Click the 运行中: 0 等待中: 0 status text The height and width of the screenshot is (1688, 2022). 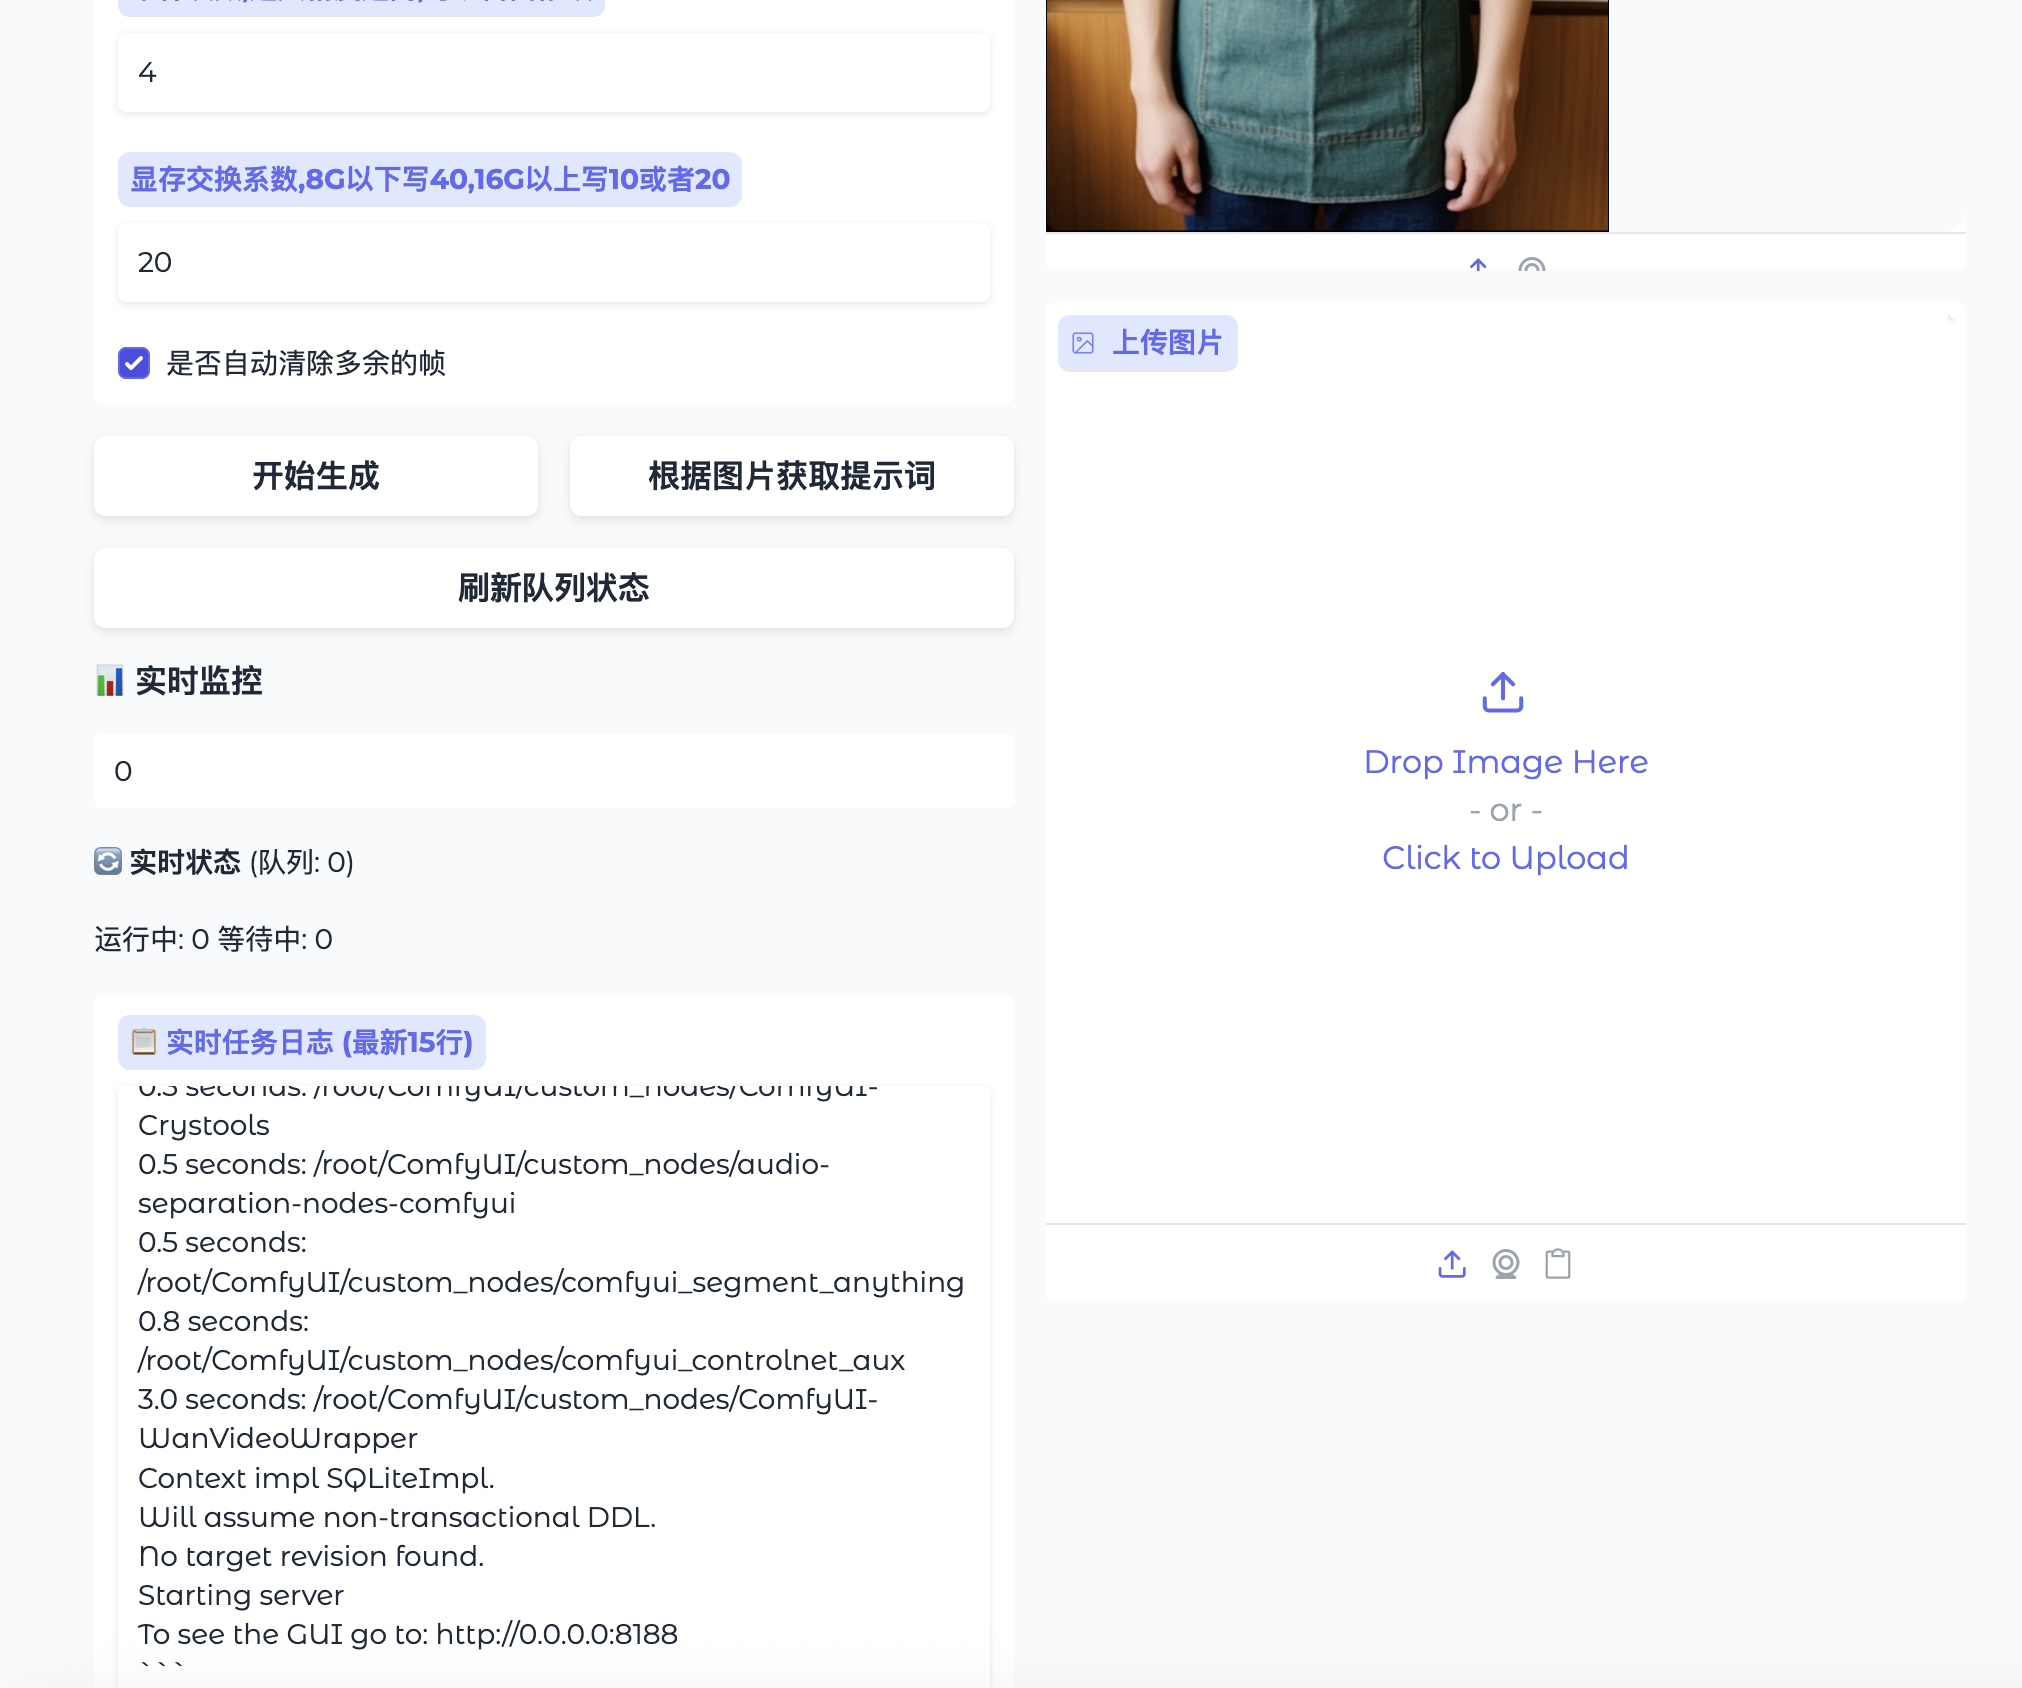214,939
